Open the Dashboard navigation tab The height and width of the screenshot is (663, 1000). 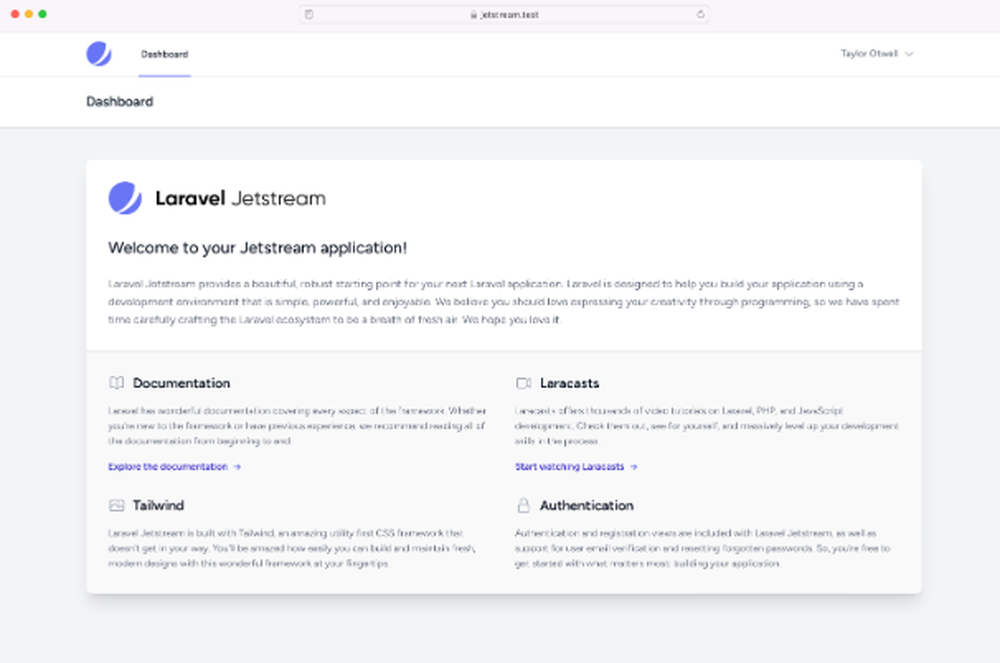click(x=165, y=54)
